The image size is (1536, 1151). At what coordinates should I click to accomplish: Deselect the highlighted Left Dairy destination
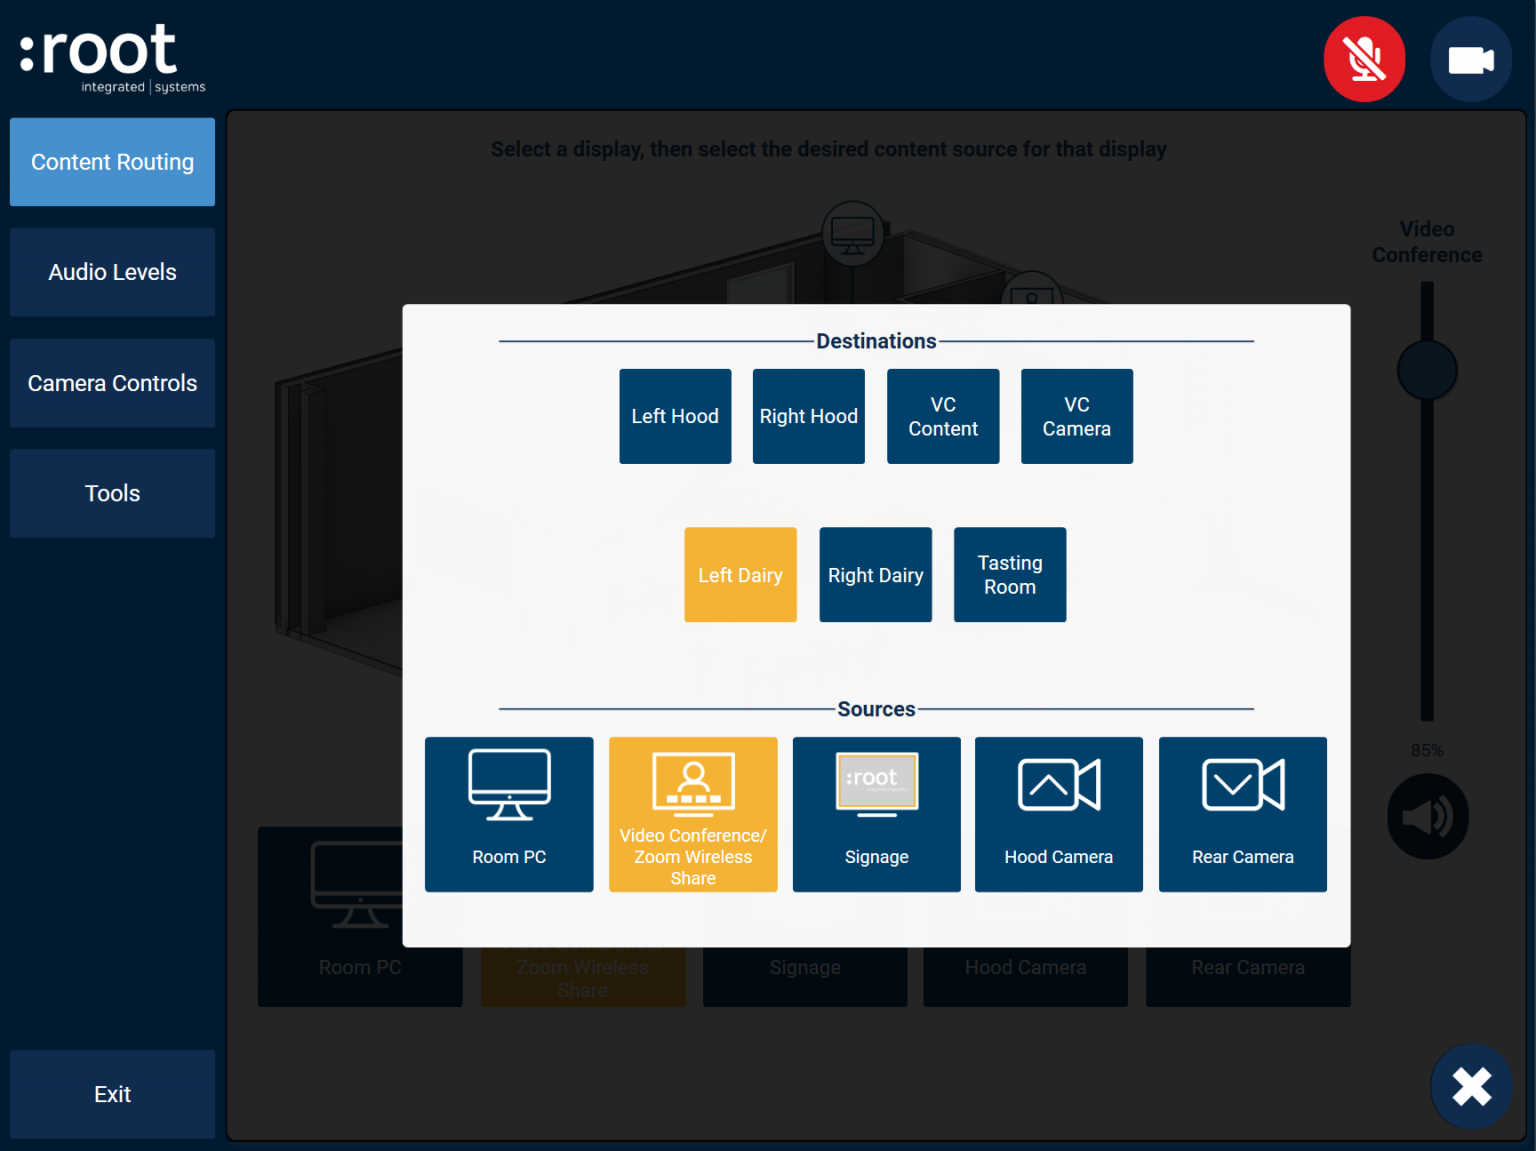coord(740,575)
